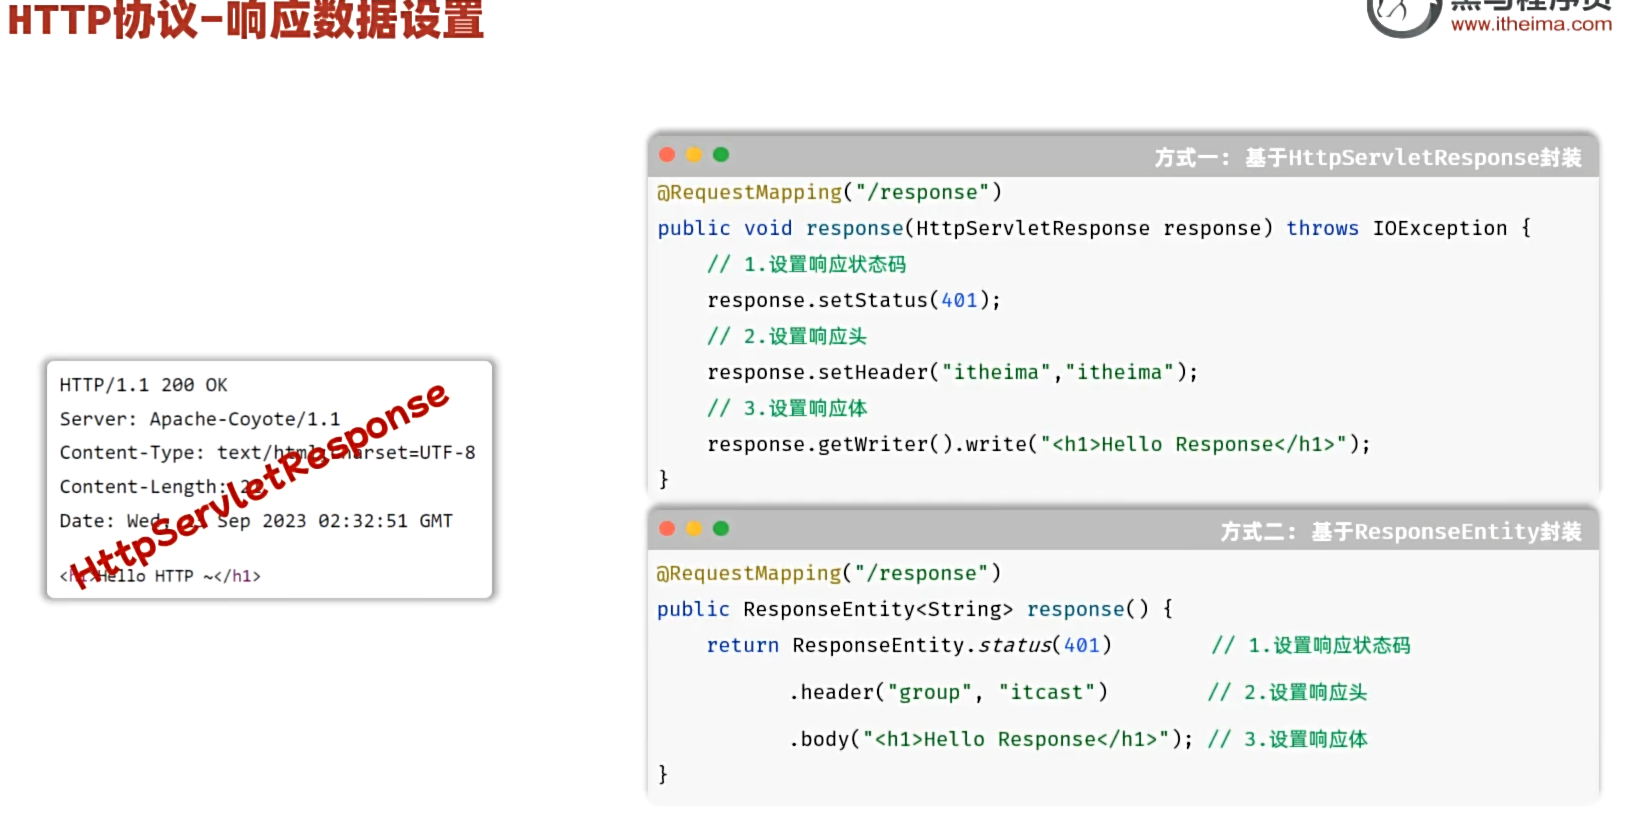Image resolution: width=1652 pixels, height=826 pixels.
Task: Click the comment // 2.设置响应头 in window two
Action: point(1287,692)
